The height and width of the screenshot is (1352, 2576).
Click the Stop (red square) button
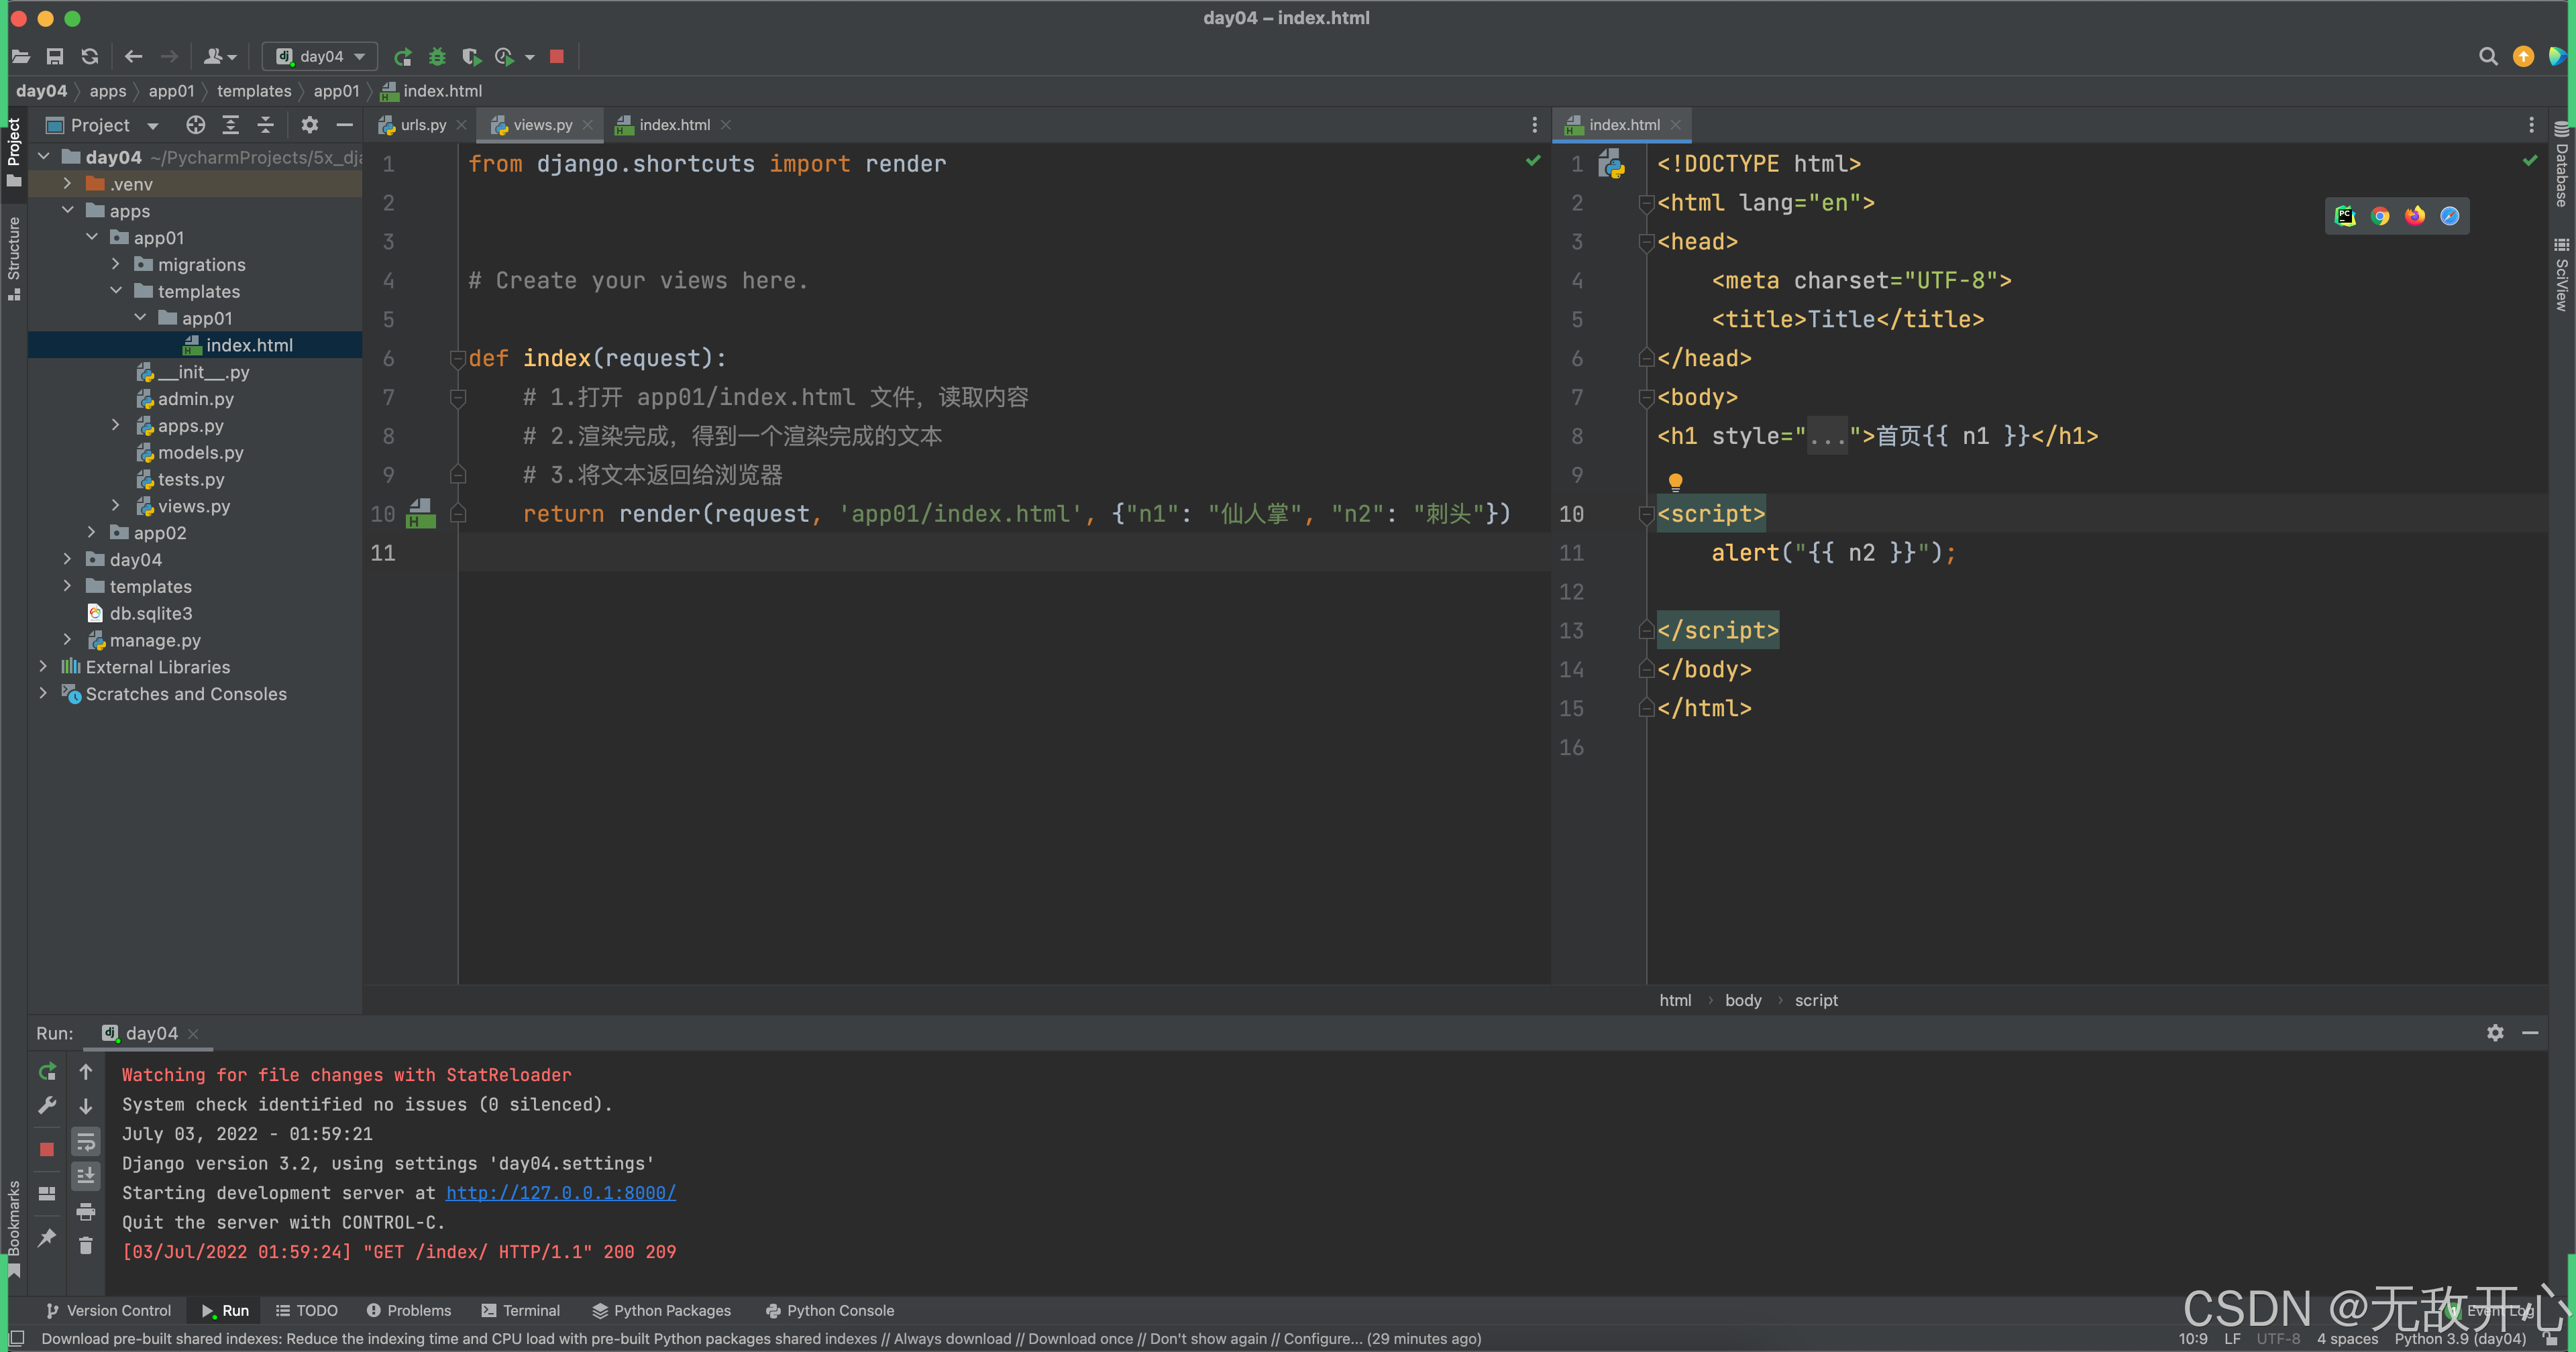557,56
